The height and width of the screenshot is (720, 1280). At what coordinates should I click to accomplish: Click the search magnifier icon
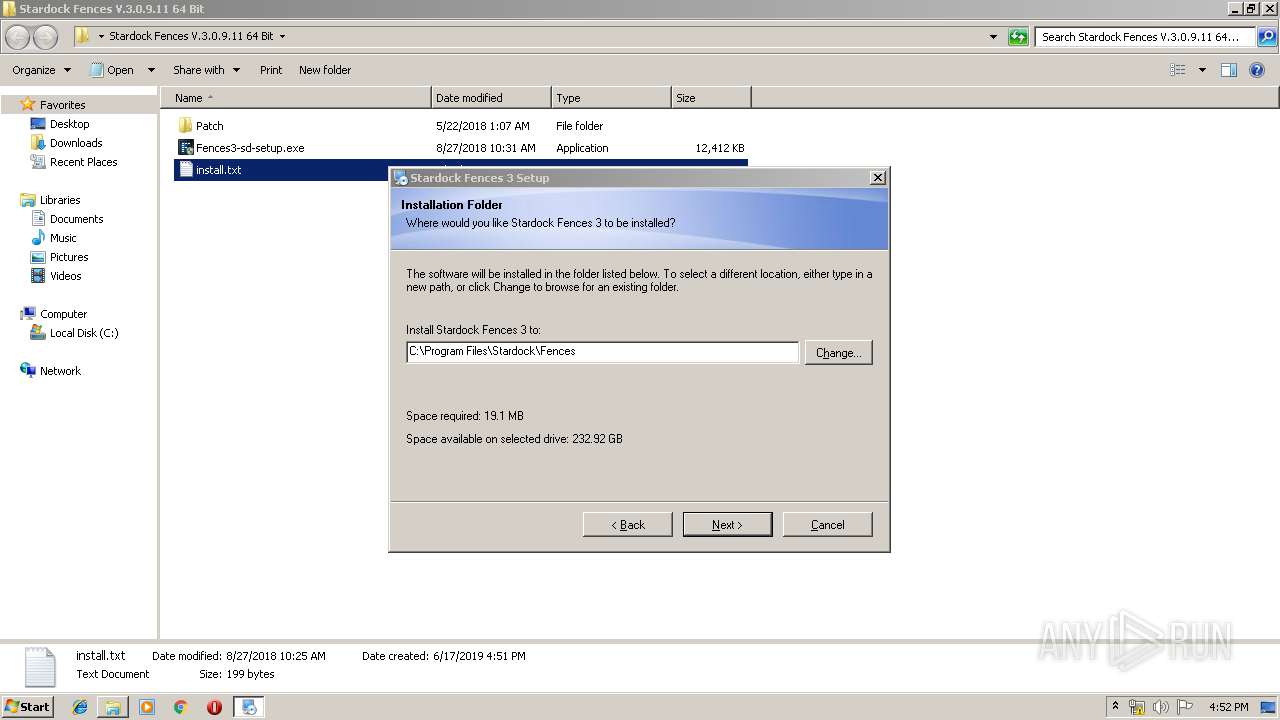(1267, 37)
